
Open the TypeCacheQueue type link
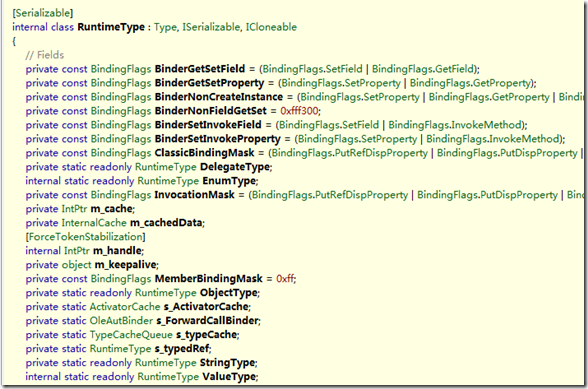click(131, 335)
